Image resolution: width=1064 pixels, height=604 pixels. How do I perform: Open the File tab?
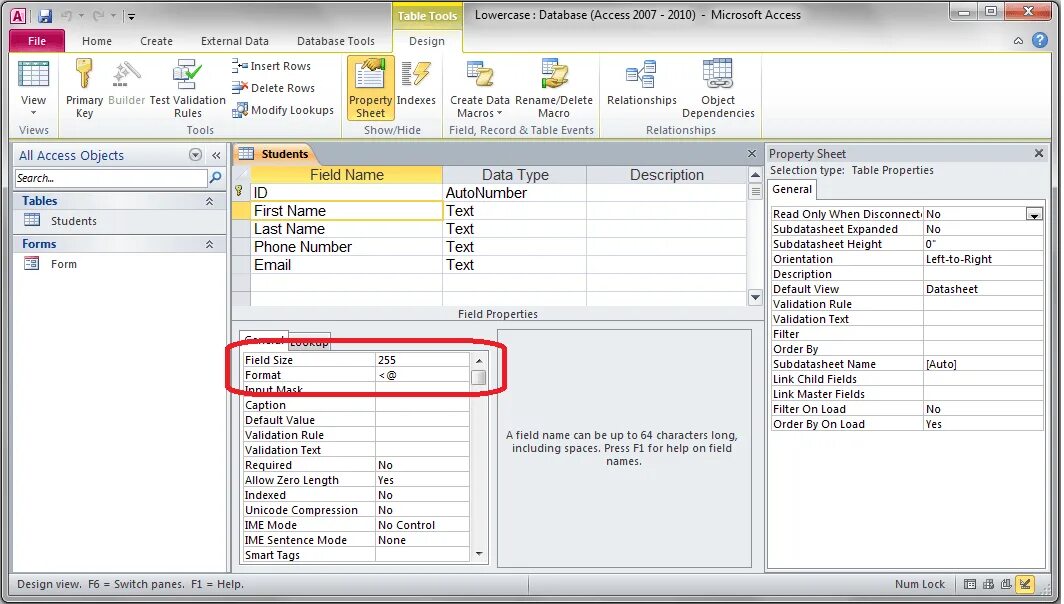[37, 41]
